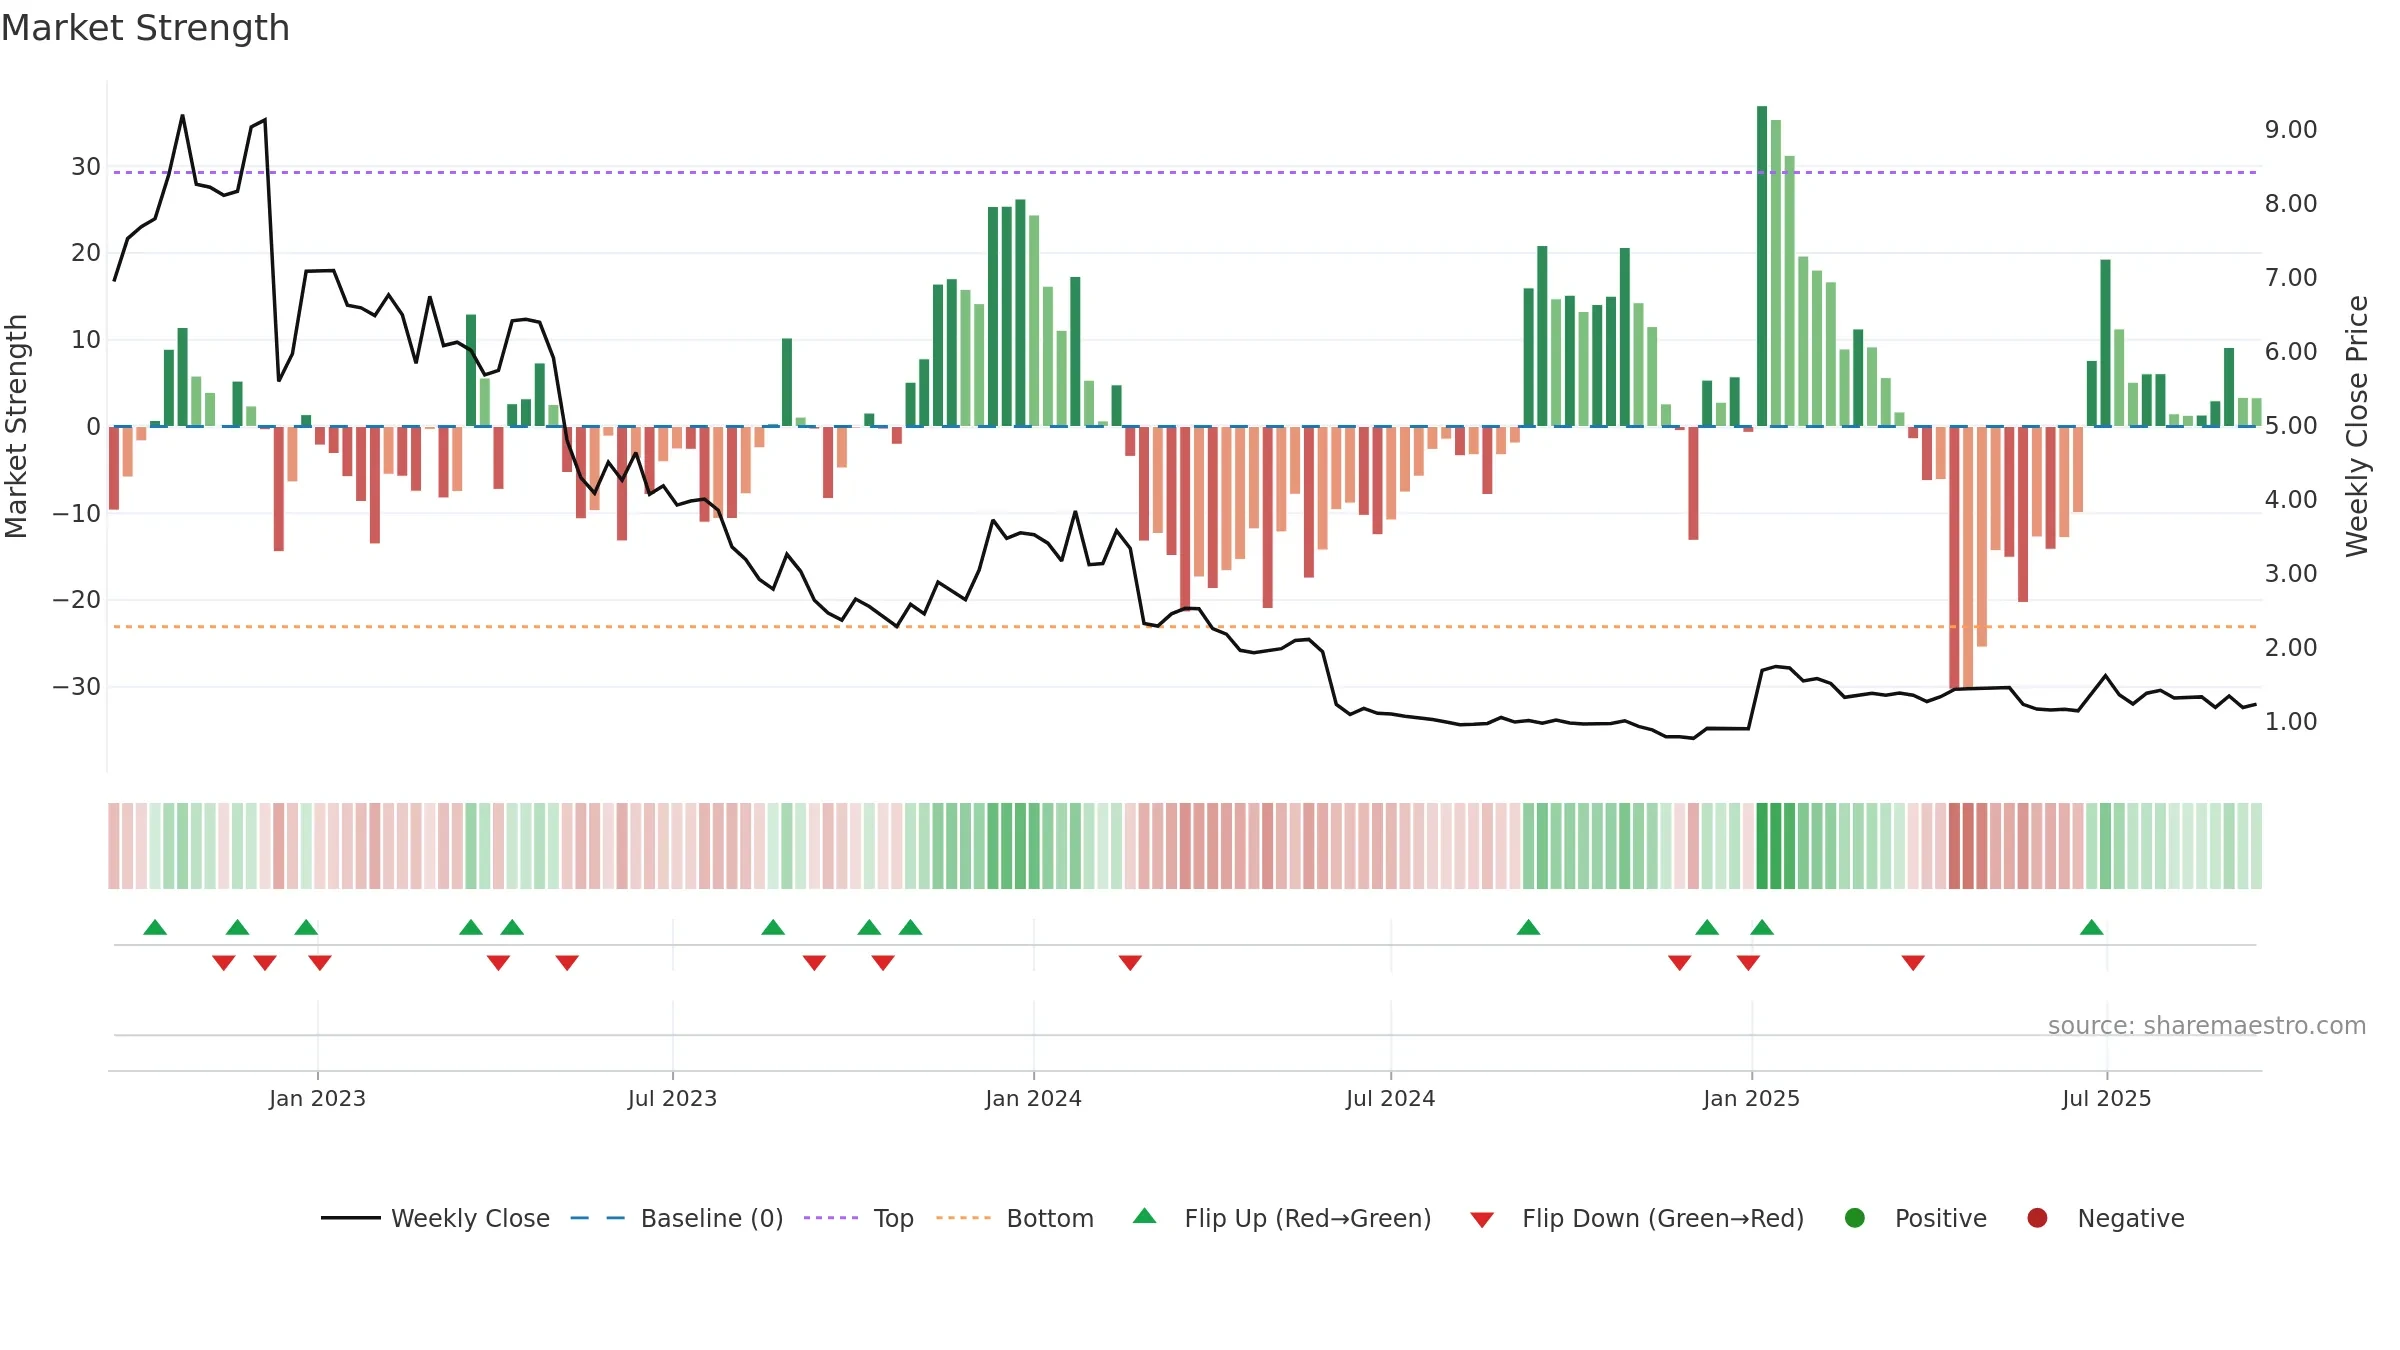Click the red Flip Down triangle icon in the legend
Viewport: 2400px width, 1350px height.
[x=1483, y=1220]
